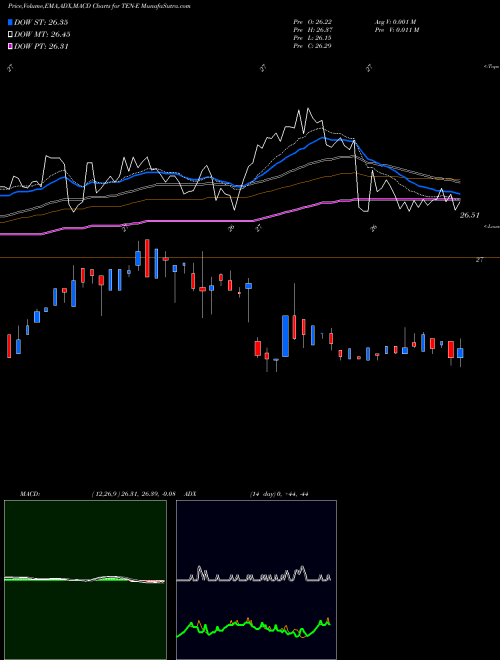Click the blue DOW ST legend swatch

tap(10, 22)
